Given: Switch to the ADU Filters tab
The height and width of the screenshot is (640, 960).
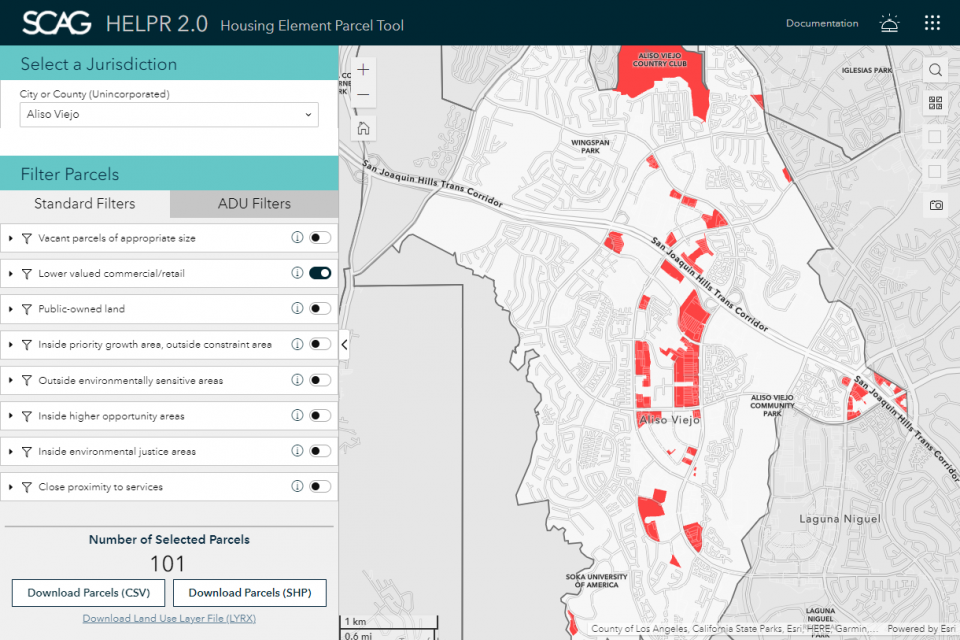Looking at the screenshot, I should tap(254, 204).
